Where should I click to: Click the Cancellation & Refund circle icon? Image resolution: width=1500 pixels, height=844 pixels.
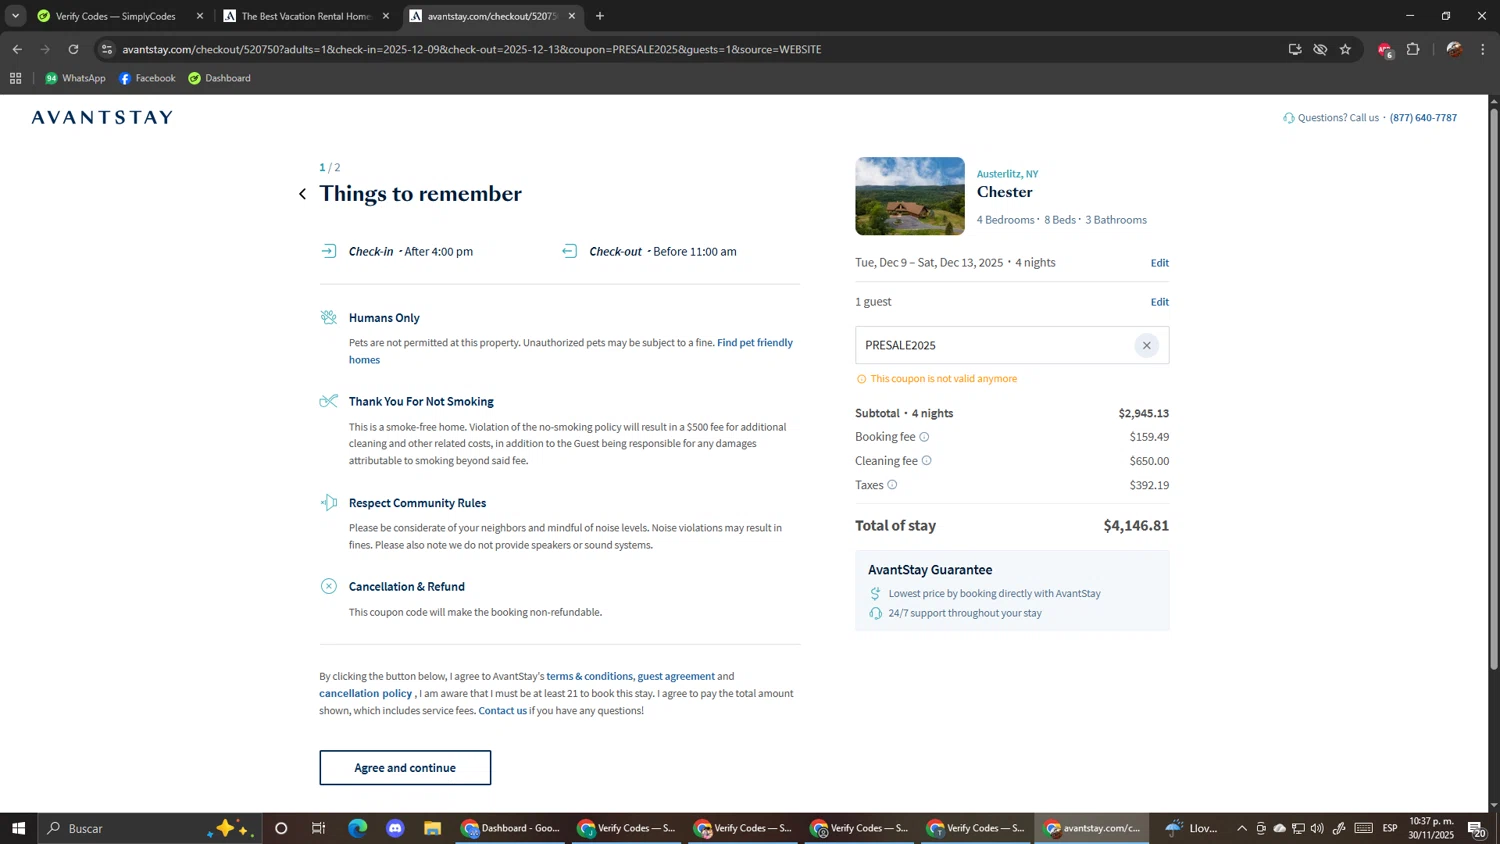[x=328, y=586]
